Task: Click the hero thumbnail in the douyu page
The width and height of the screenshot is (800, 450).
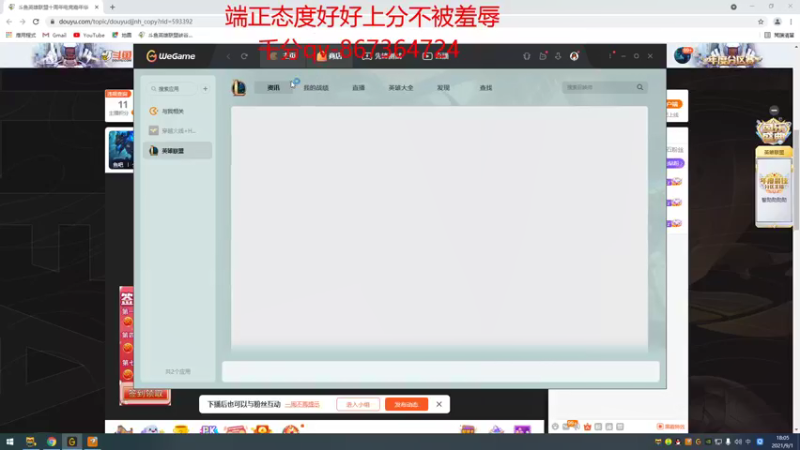Action: coord(120,149)
